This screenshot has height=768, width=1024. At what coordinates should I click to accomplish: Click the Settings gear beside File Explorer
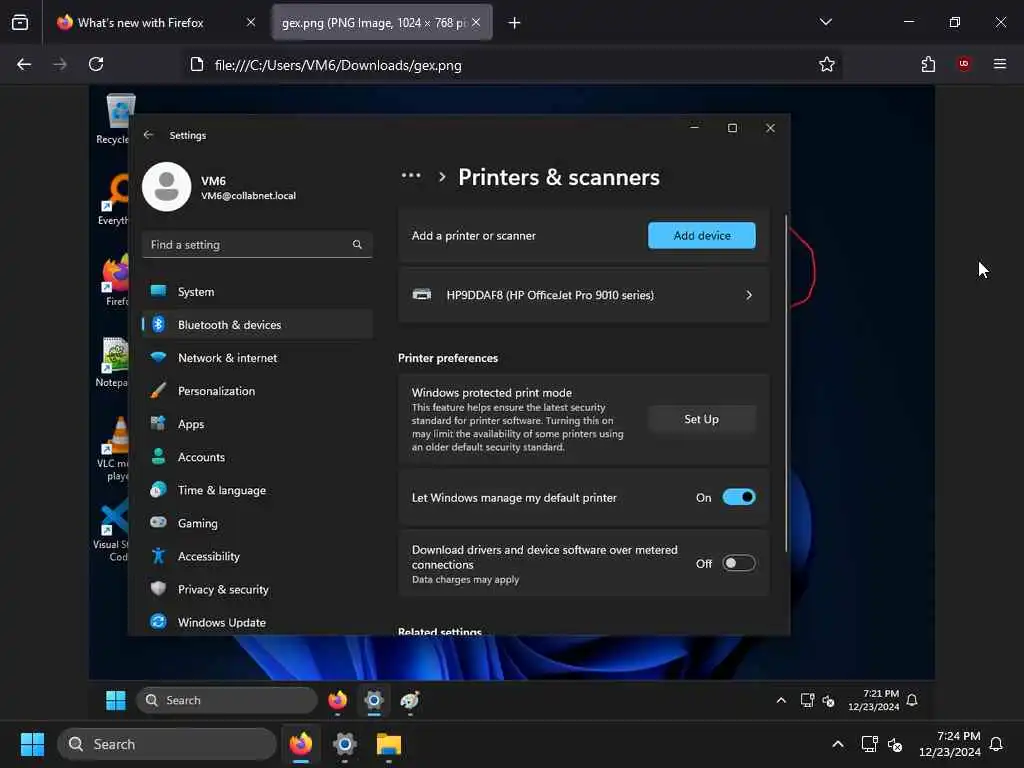[345, 744]
